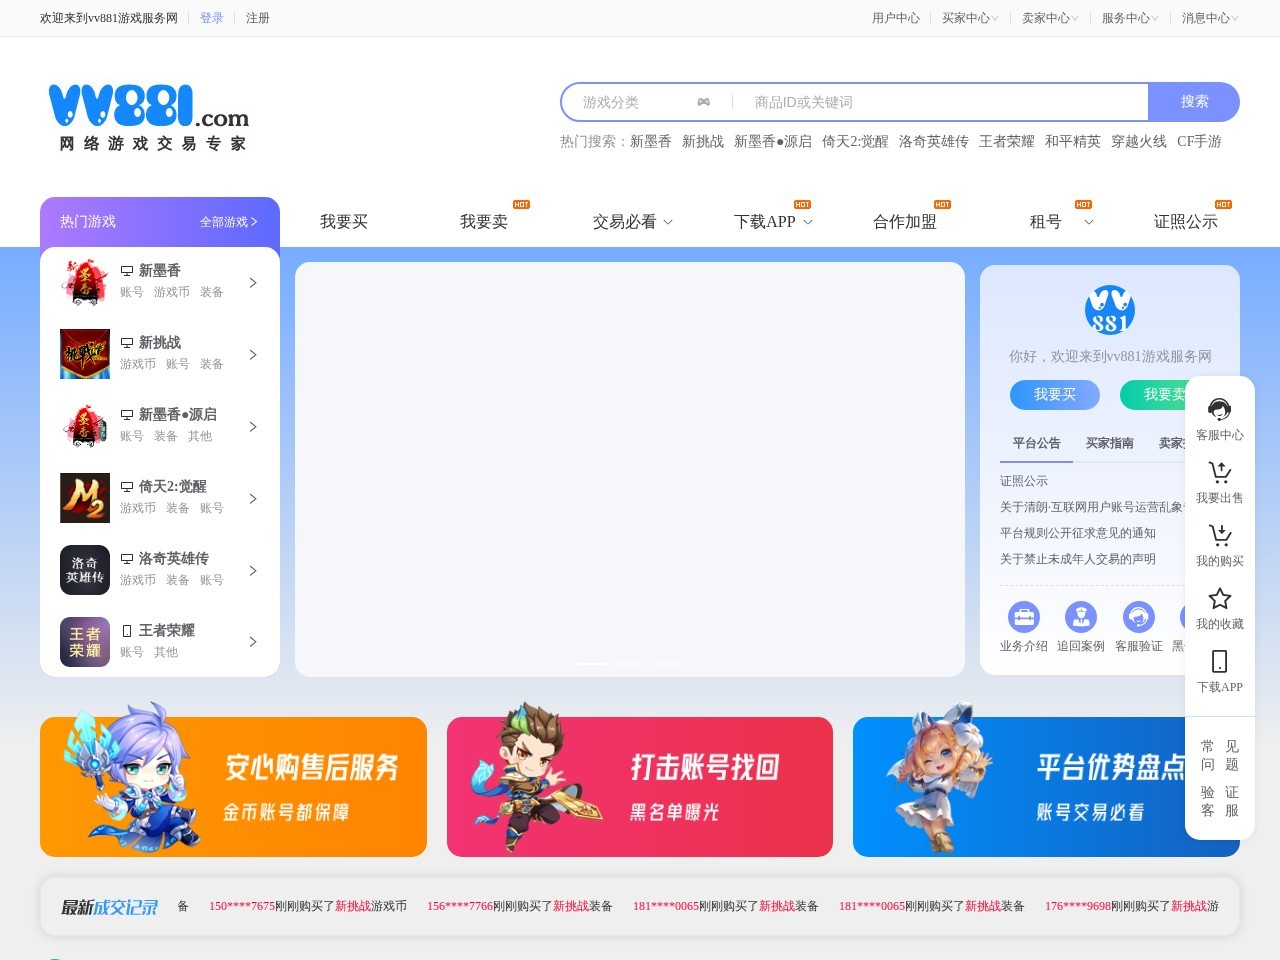The image size is (1280, 960).
Task: Select third carousel slide indicator
Action: (x=667, y=663)
